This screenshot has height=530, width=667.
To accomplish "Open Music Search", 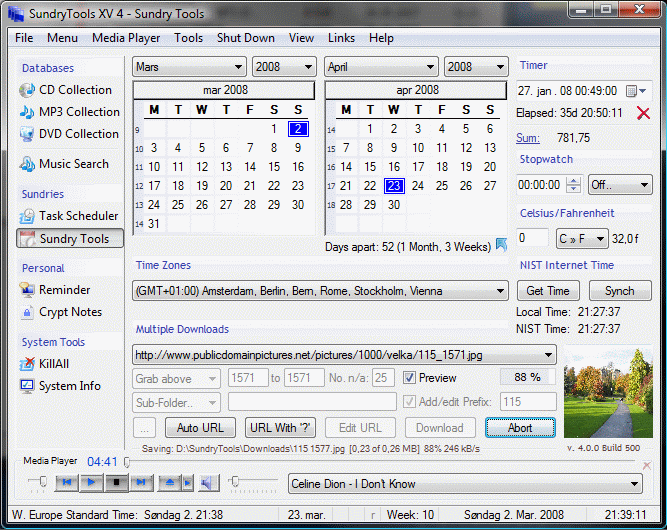I will tap(64, 164).
